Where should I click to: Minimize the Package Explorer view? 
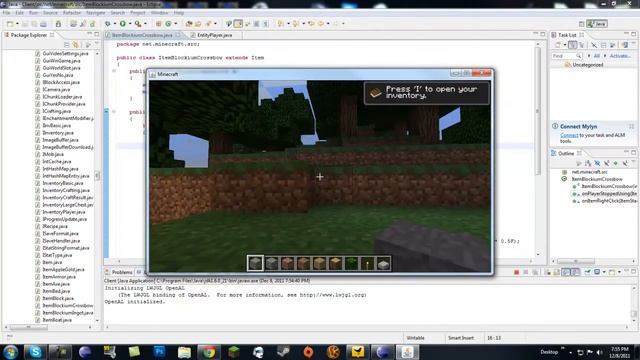click(89, 35)
